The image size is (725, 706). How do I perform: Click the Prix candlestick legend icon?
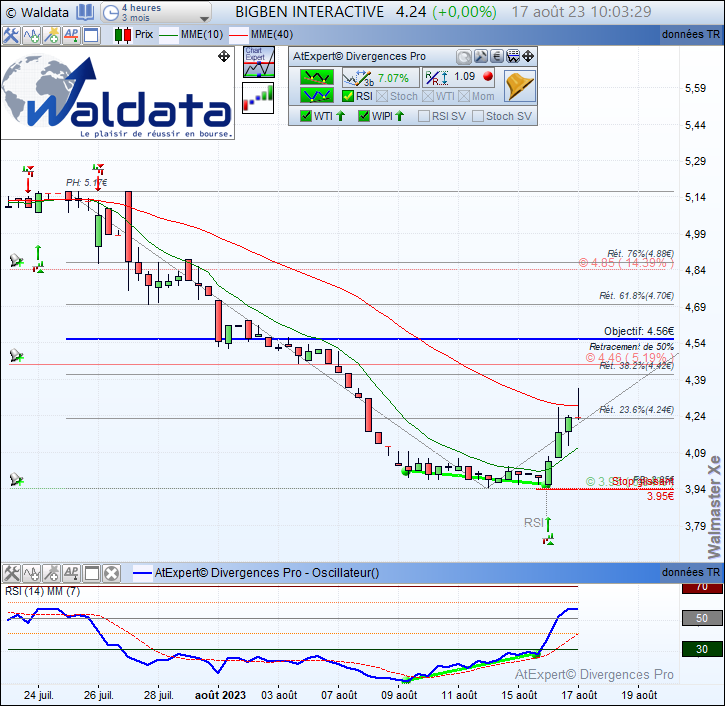(123, 35)
